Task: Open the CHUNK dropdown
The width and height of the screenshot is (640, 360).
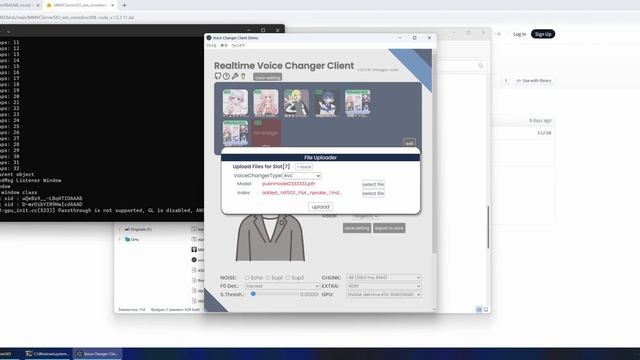Action: pos(384,278)
